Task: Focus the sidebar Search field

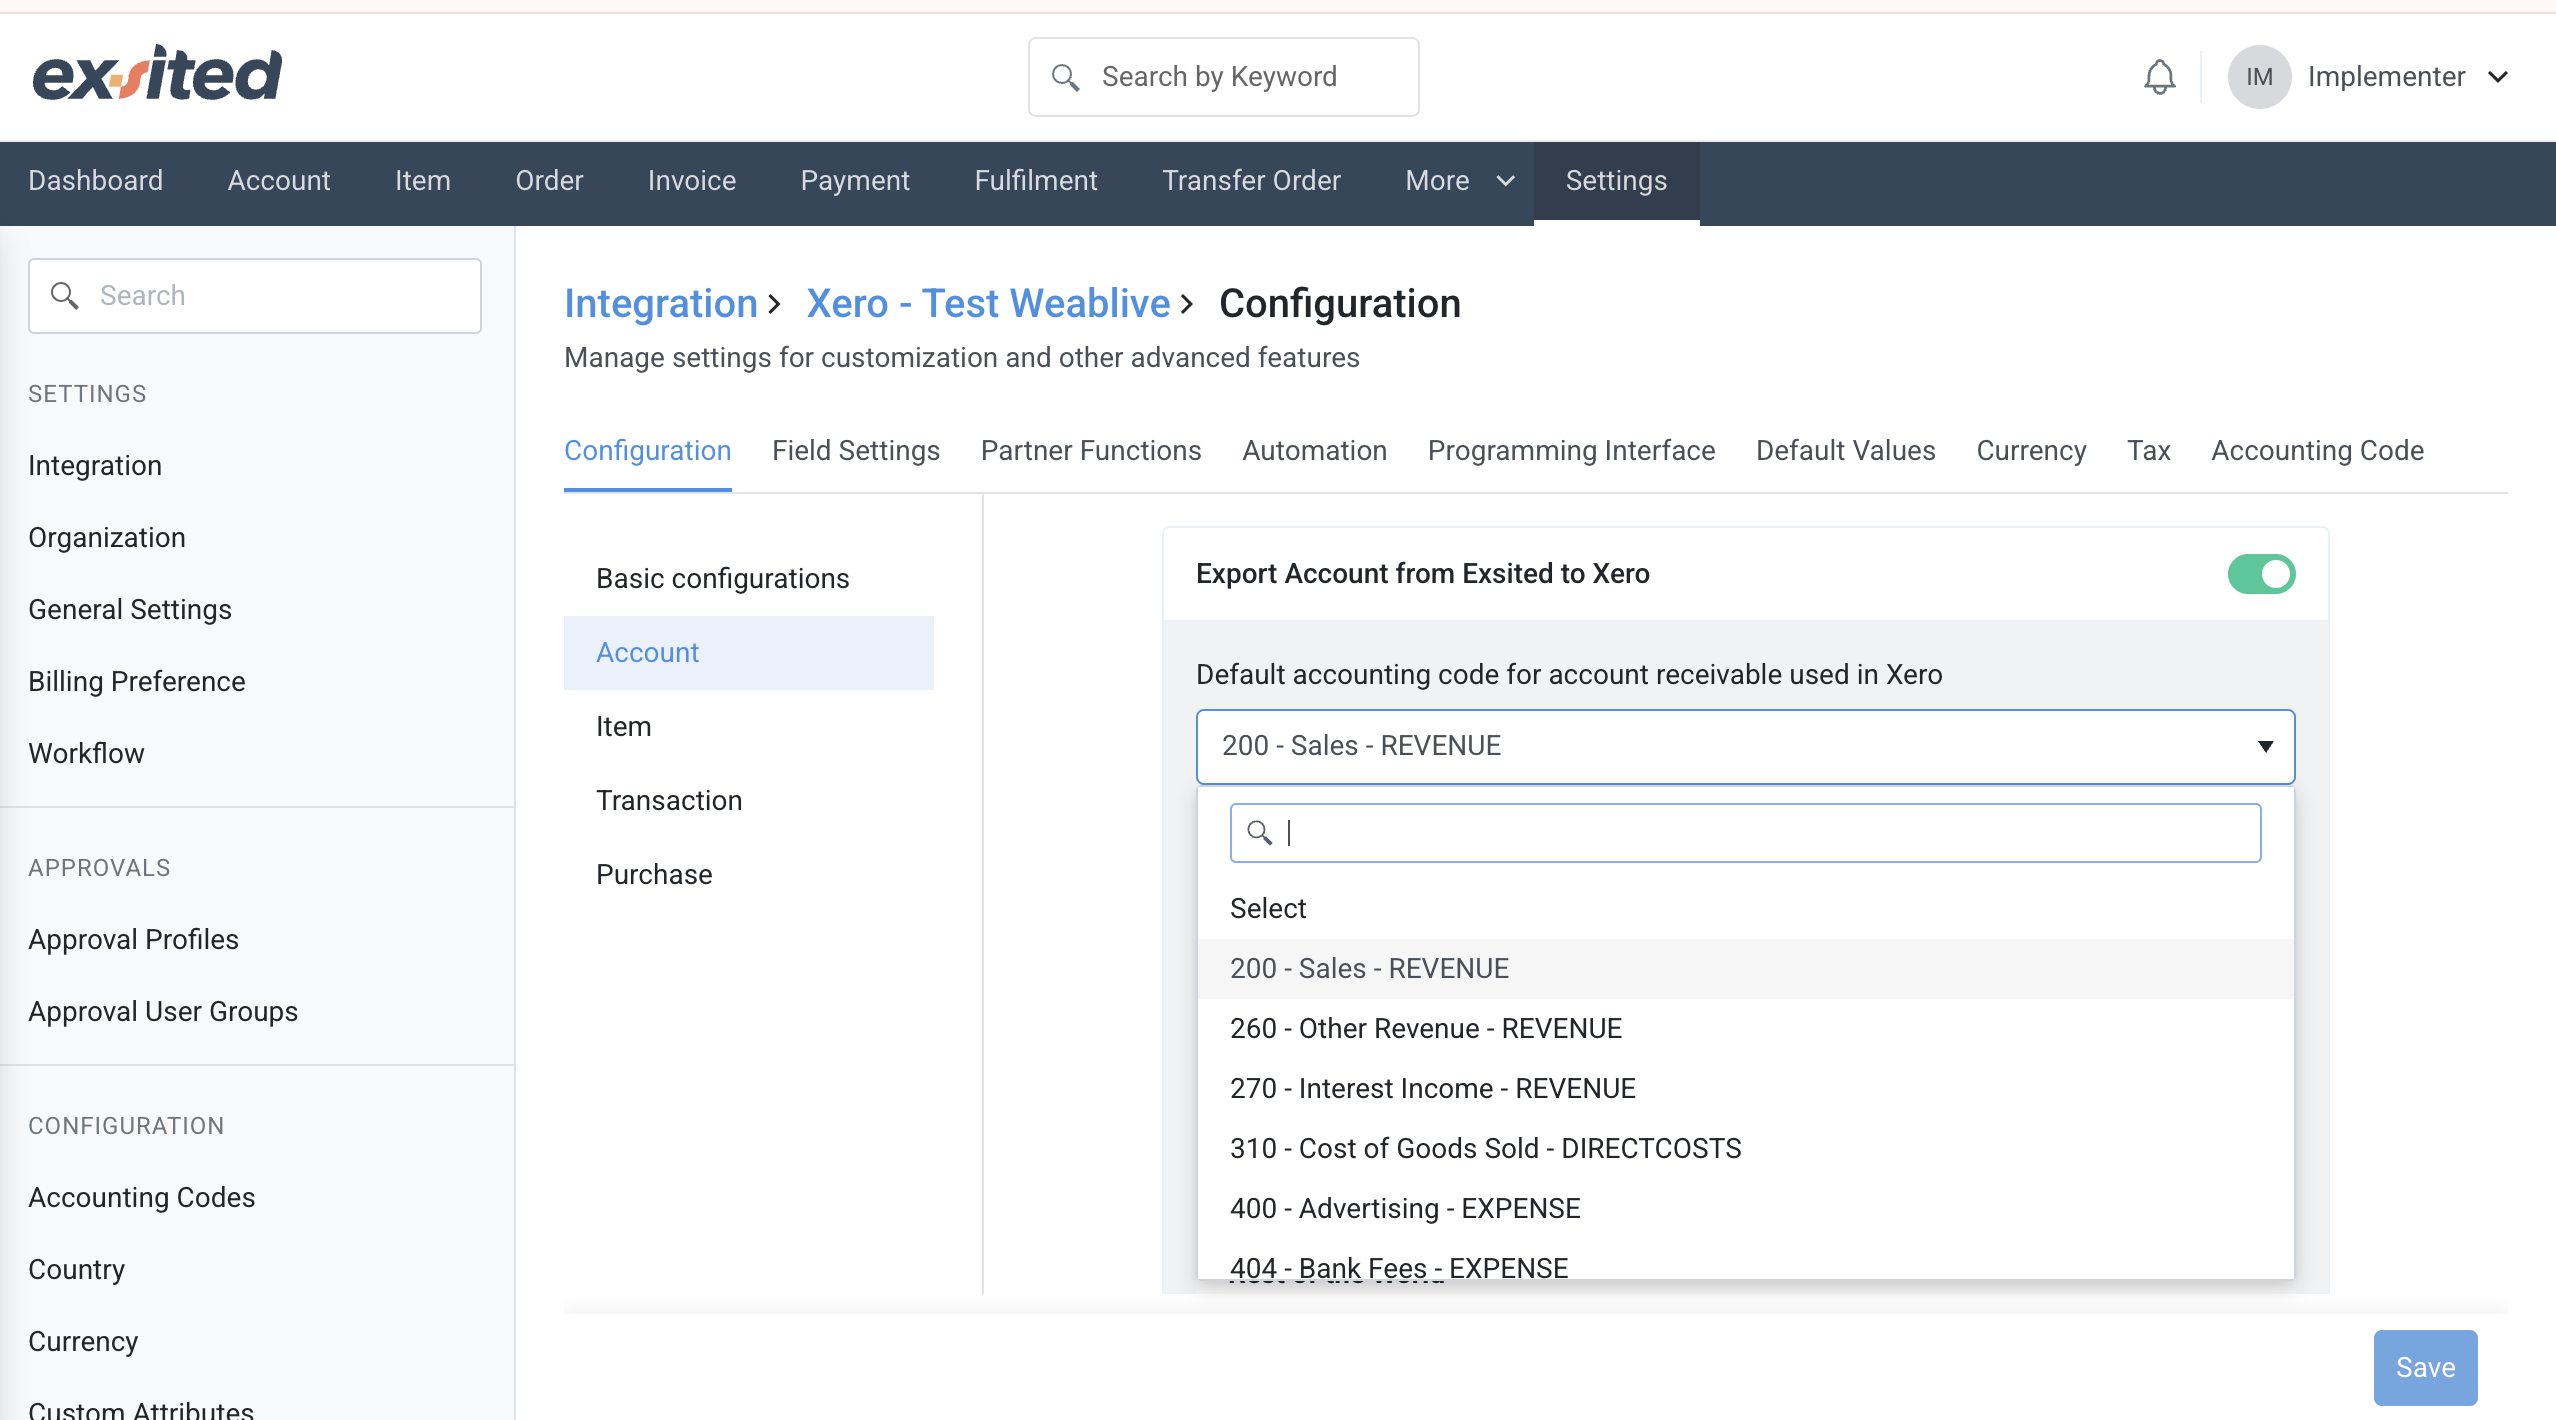Action: click(x=255, y=296)
